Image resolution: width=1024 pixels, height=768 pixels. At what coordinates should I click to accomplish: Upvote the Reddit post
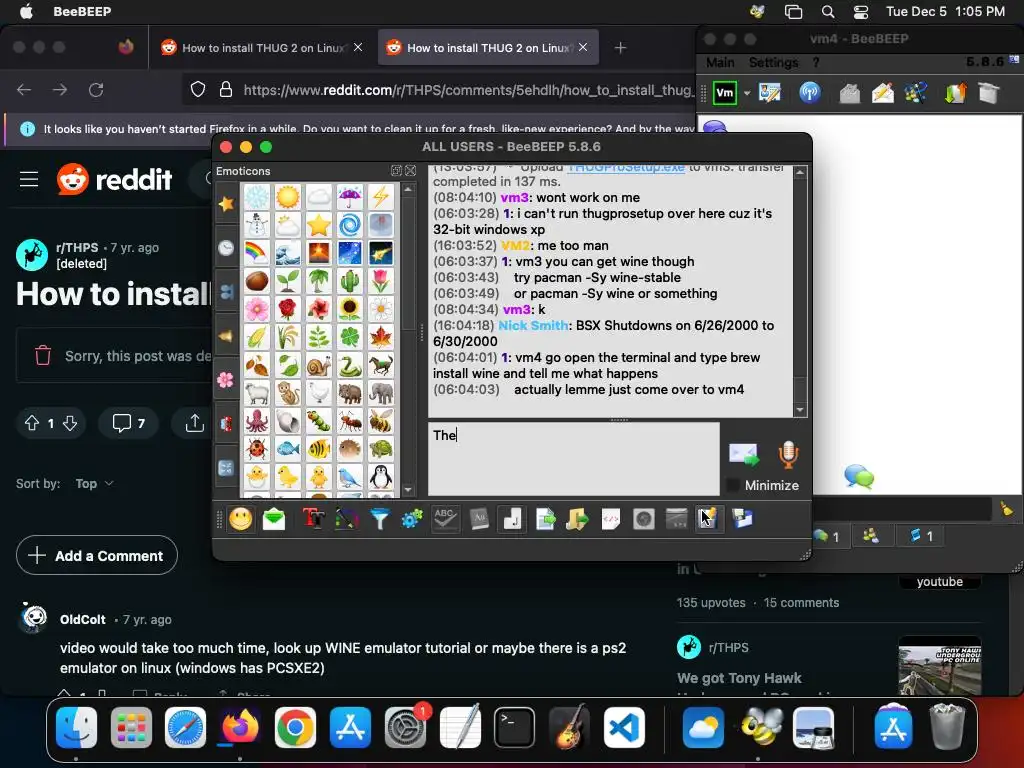31,423
